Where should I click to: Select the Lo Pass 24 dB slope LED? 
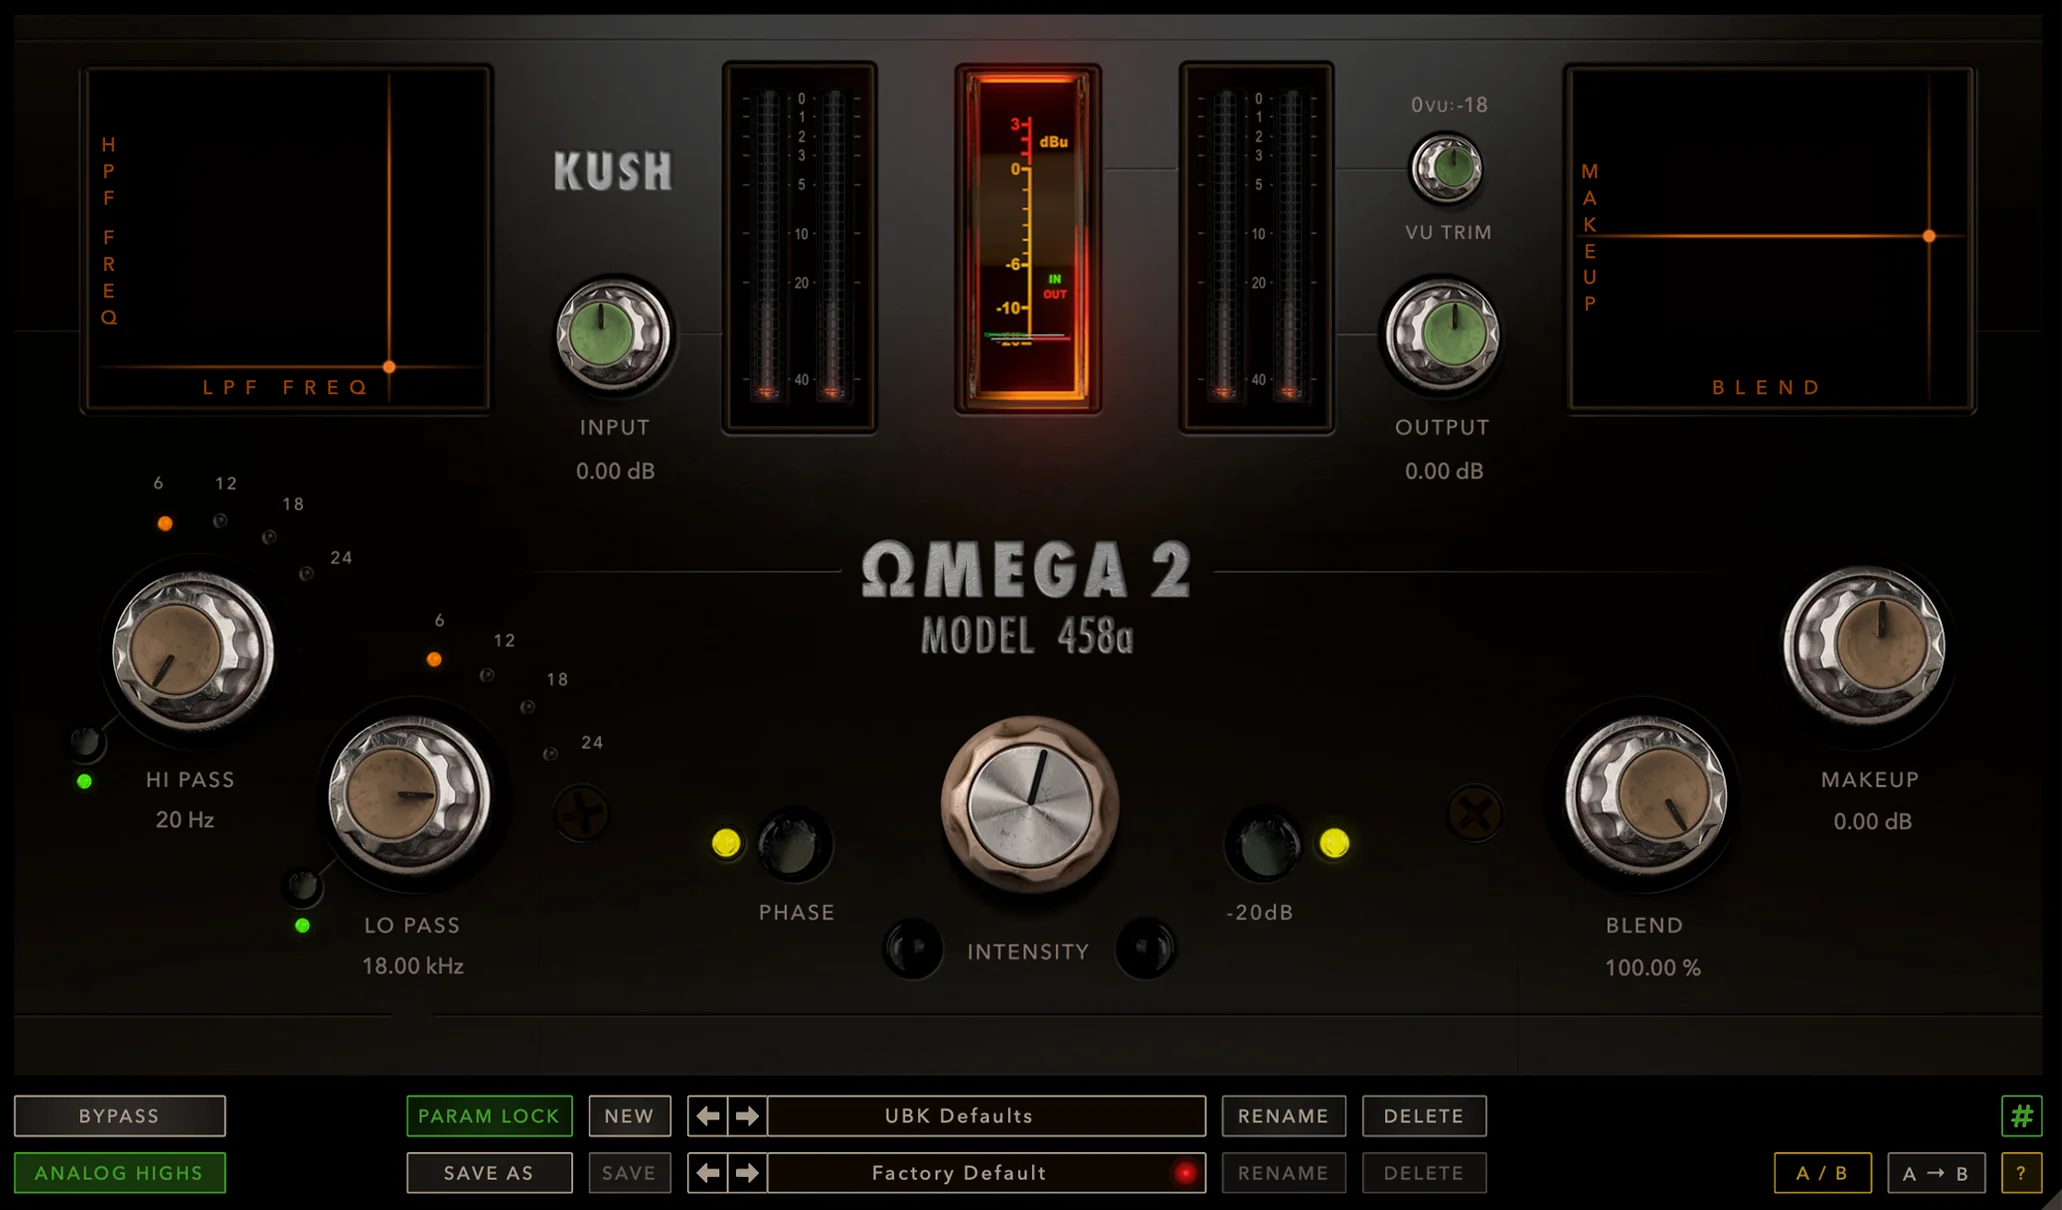[550, 754]
